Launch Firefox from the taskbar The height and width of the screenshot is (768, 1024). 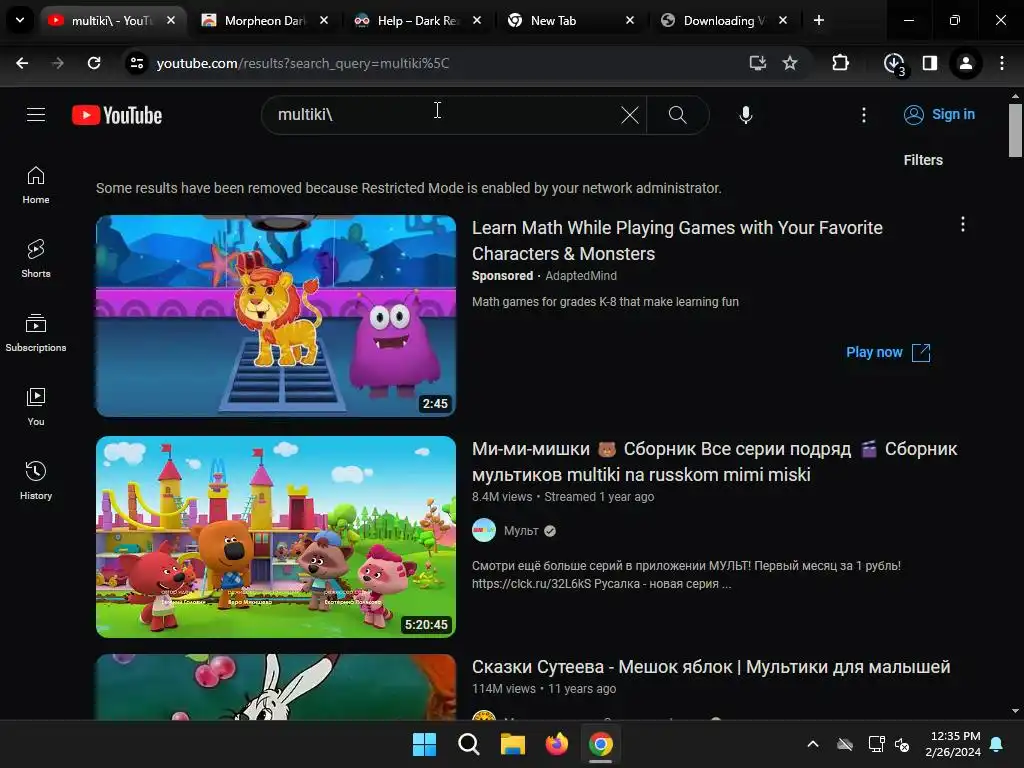tap(556, 744)
